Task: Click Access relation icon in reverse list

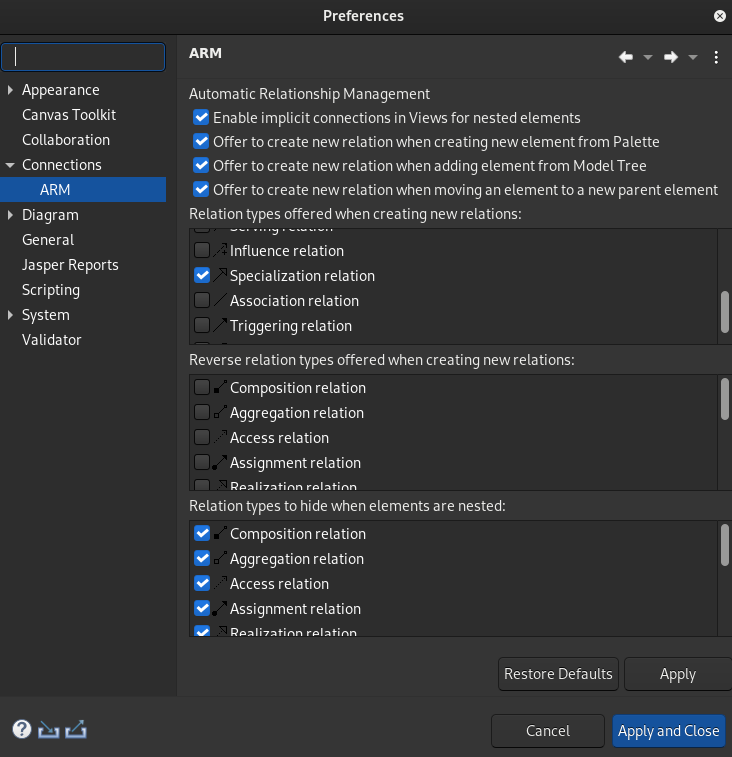Action: [220, 437]
